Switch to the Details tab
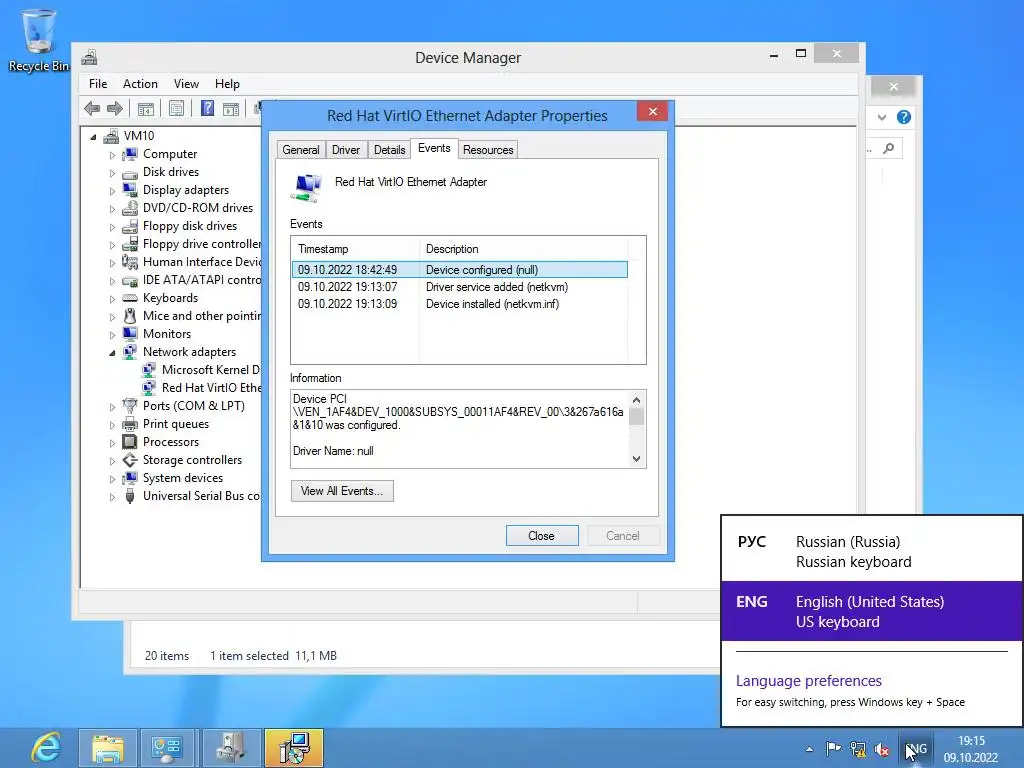This screenshot has height=768, width=1024. (x=390, y=150)
